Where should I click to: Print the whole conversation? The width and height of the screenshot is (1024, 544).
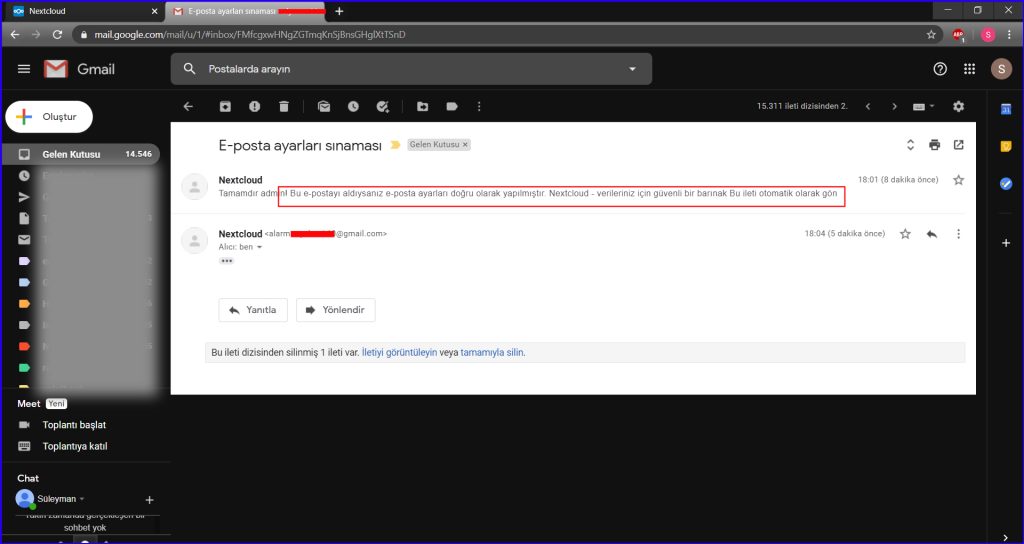[x=935, y=145]
